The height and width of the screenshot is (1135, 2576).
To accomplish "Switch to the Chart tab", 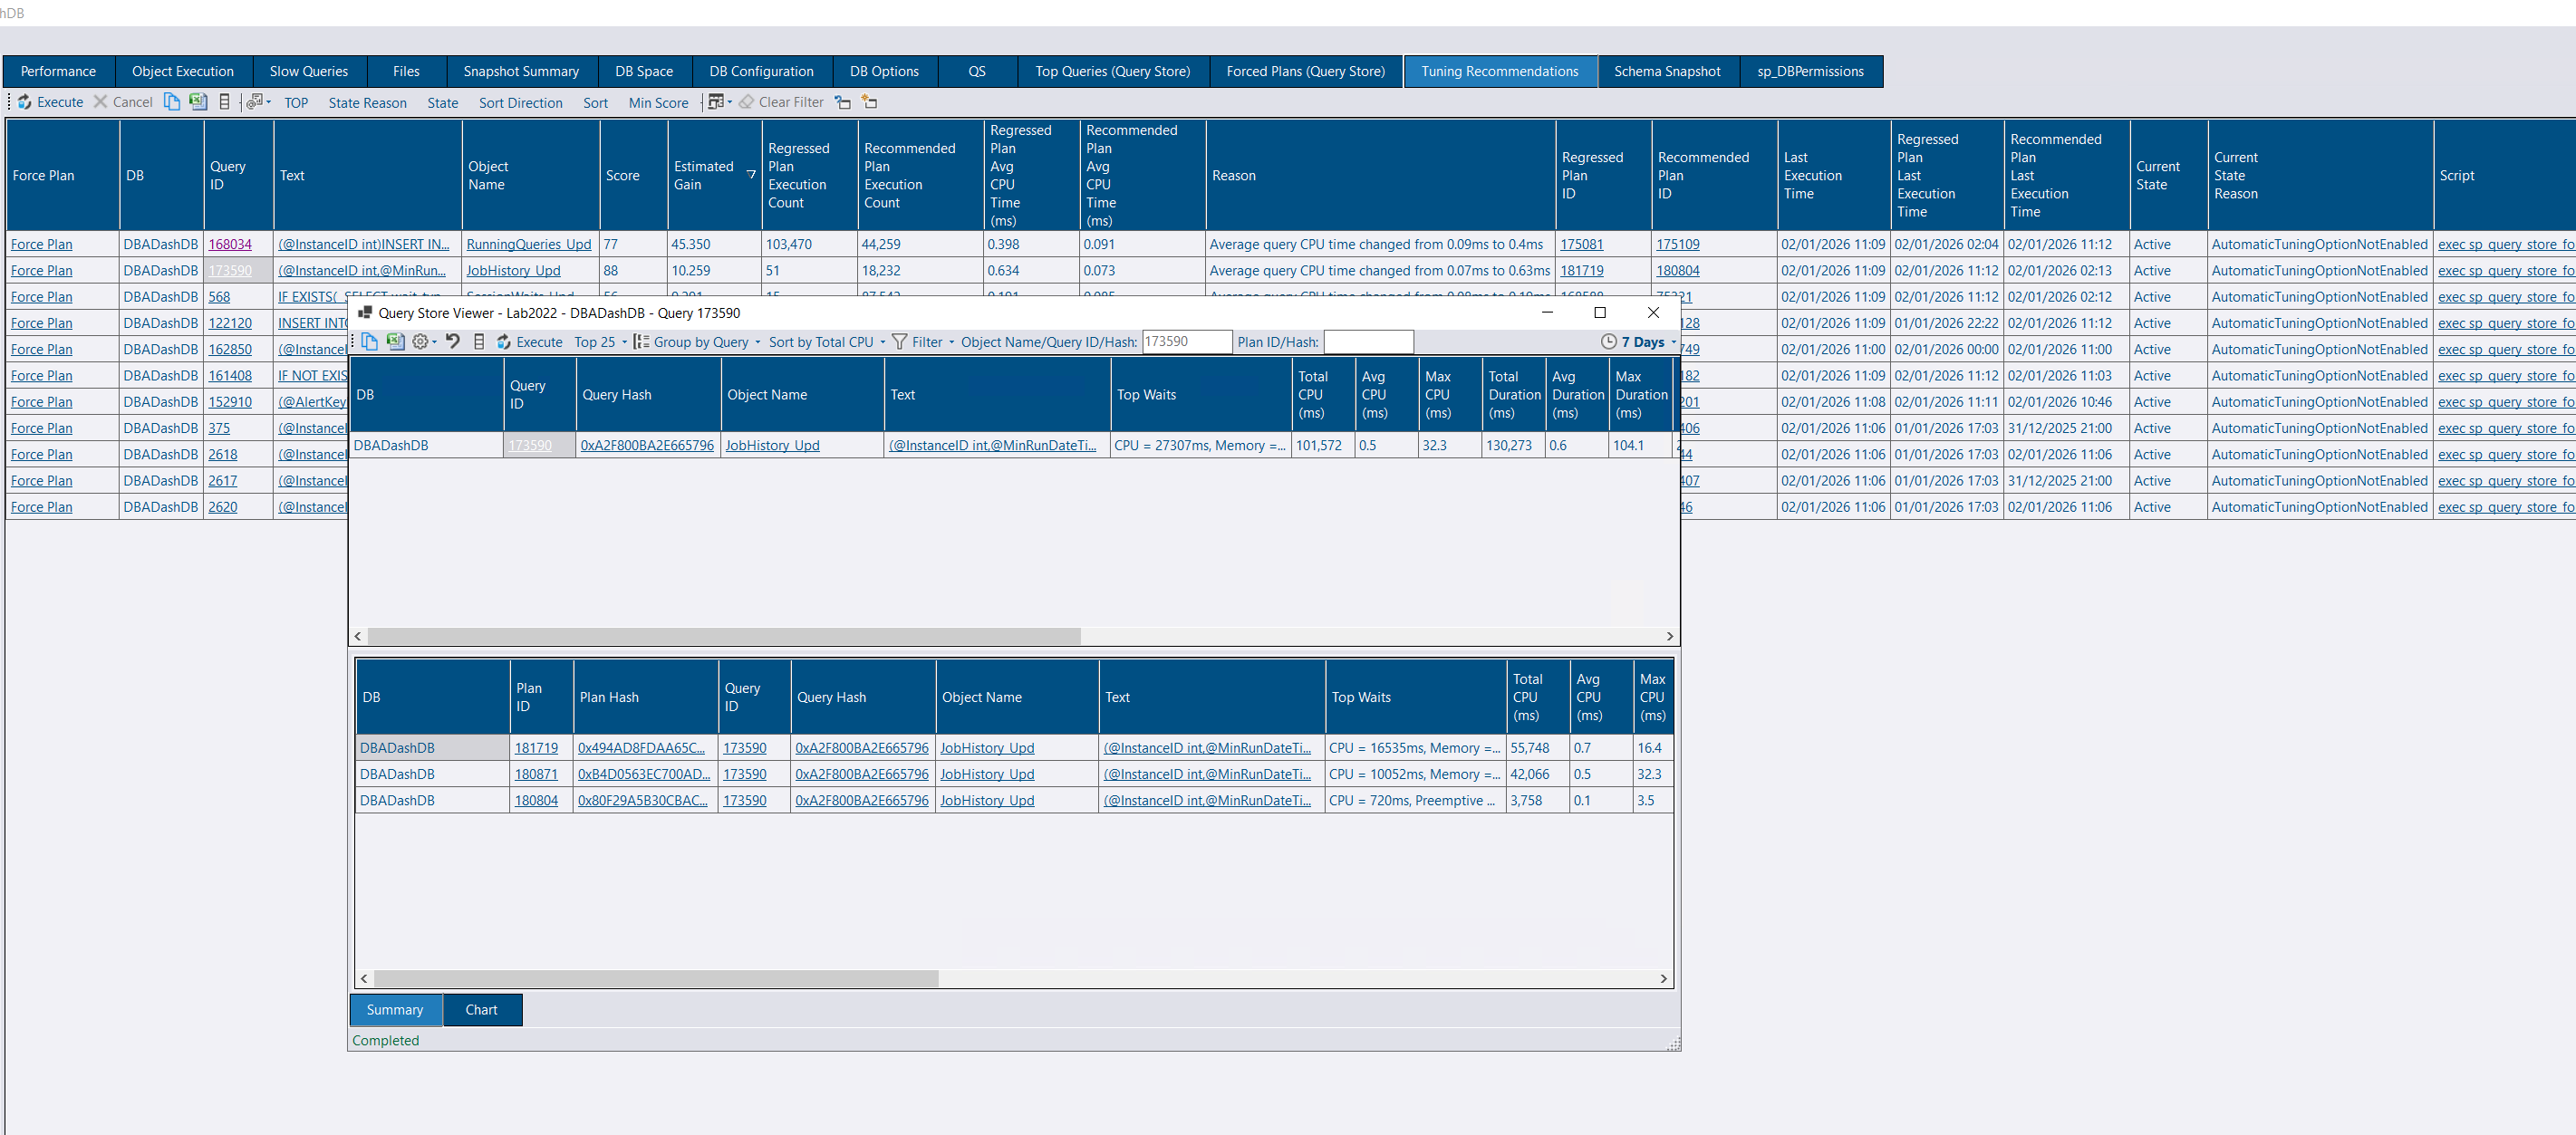I will (481, 1010).
